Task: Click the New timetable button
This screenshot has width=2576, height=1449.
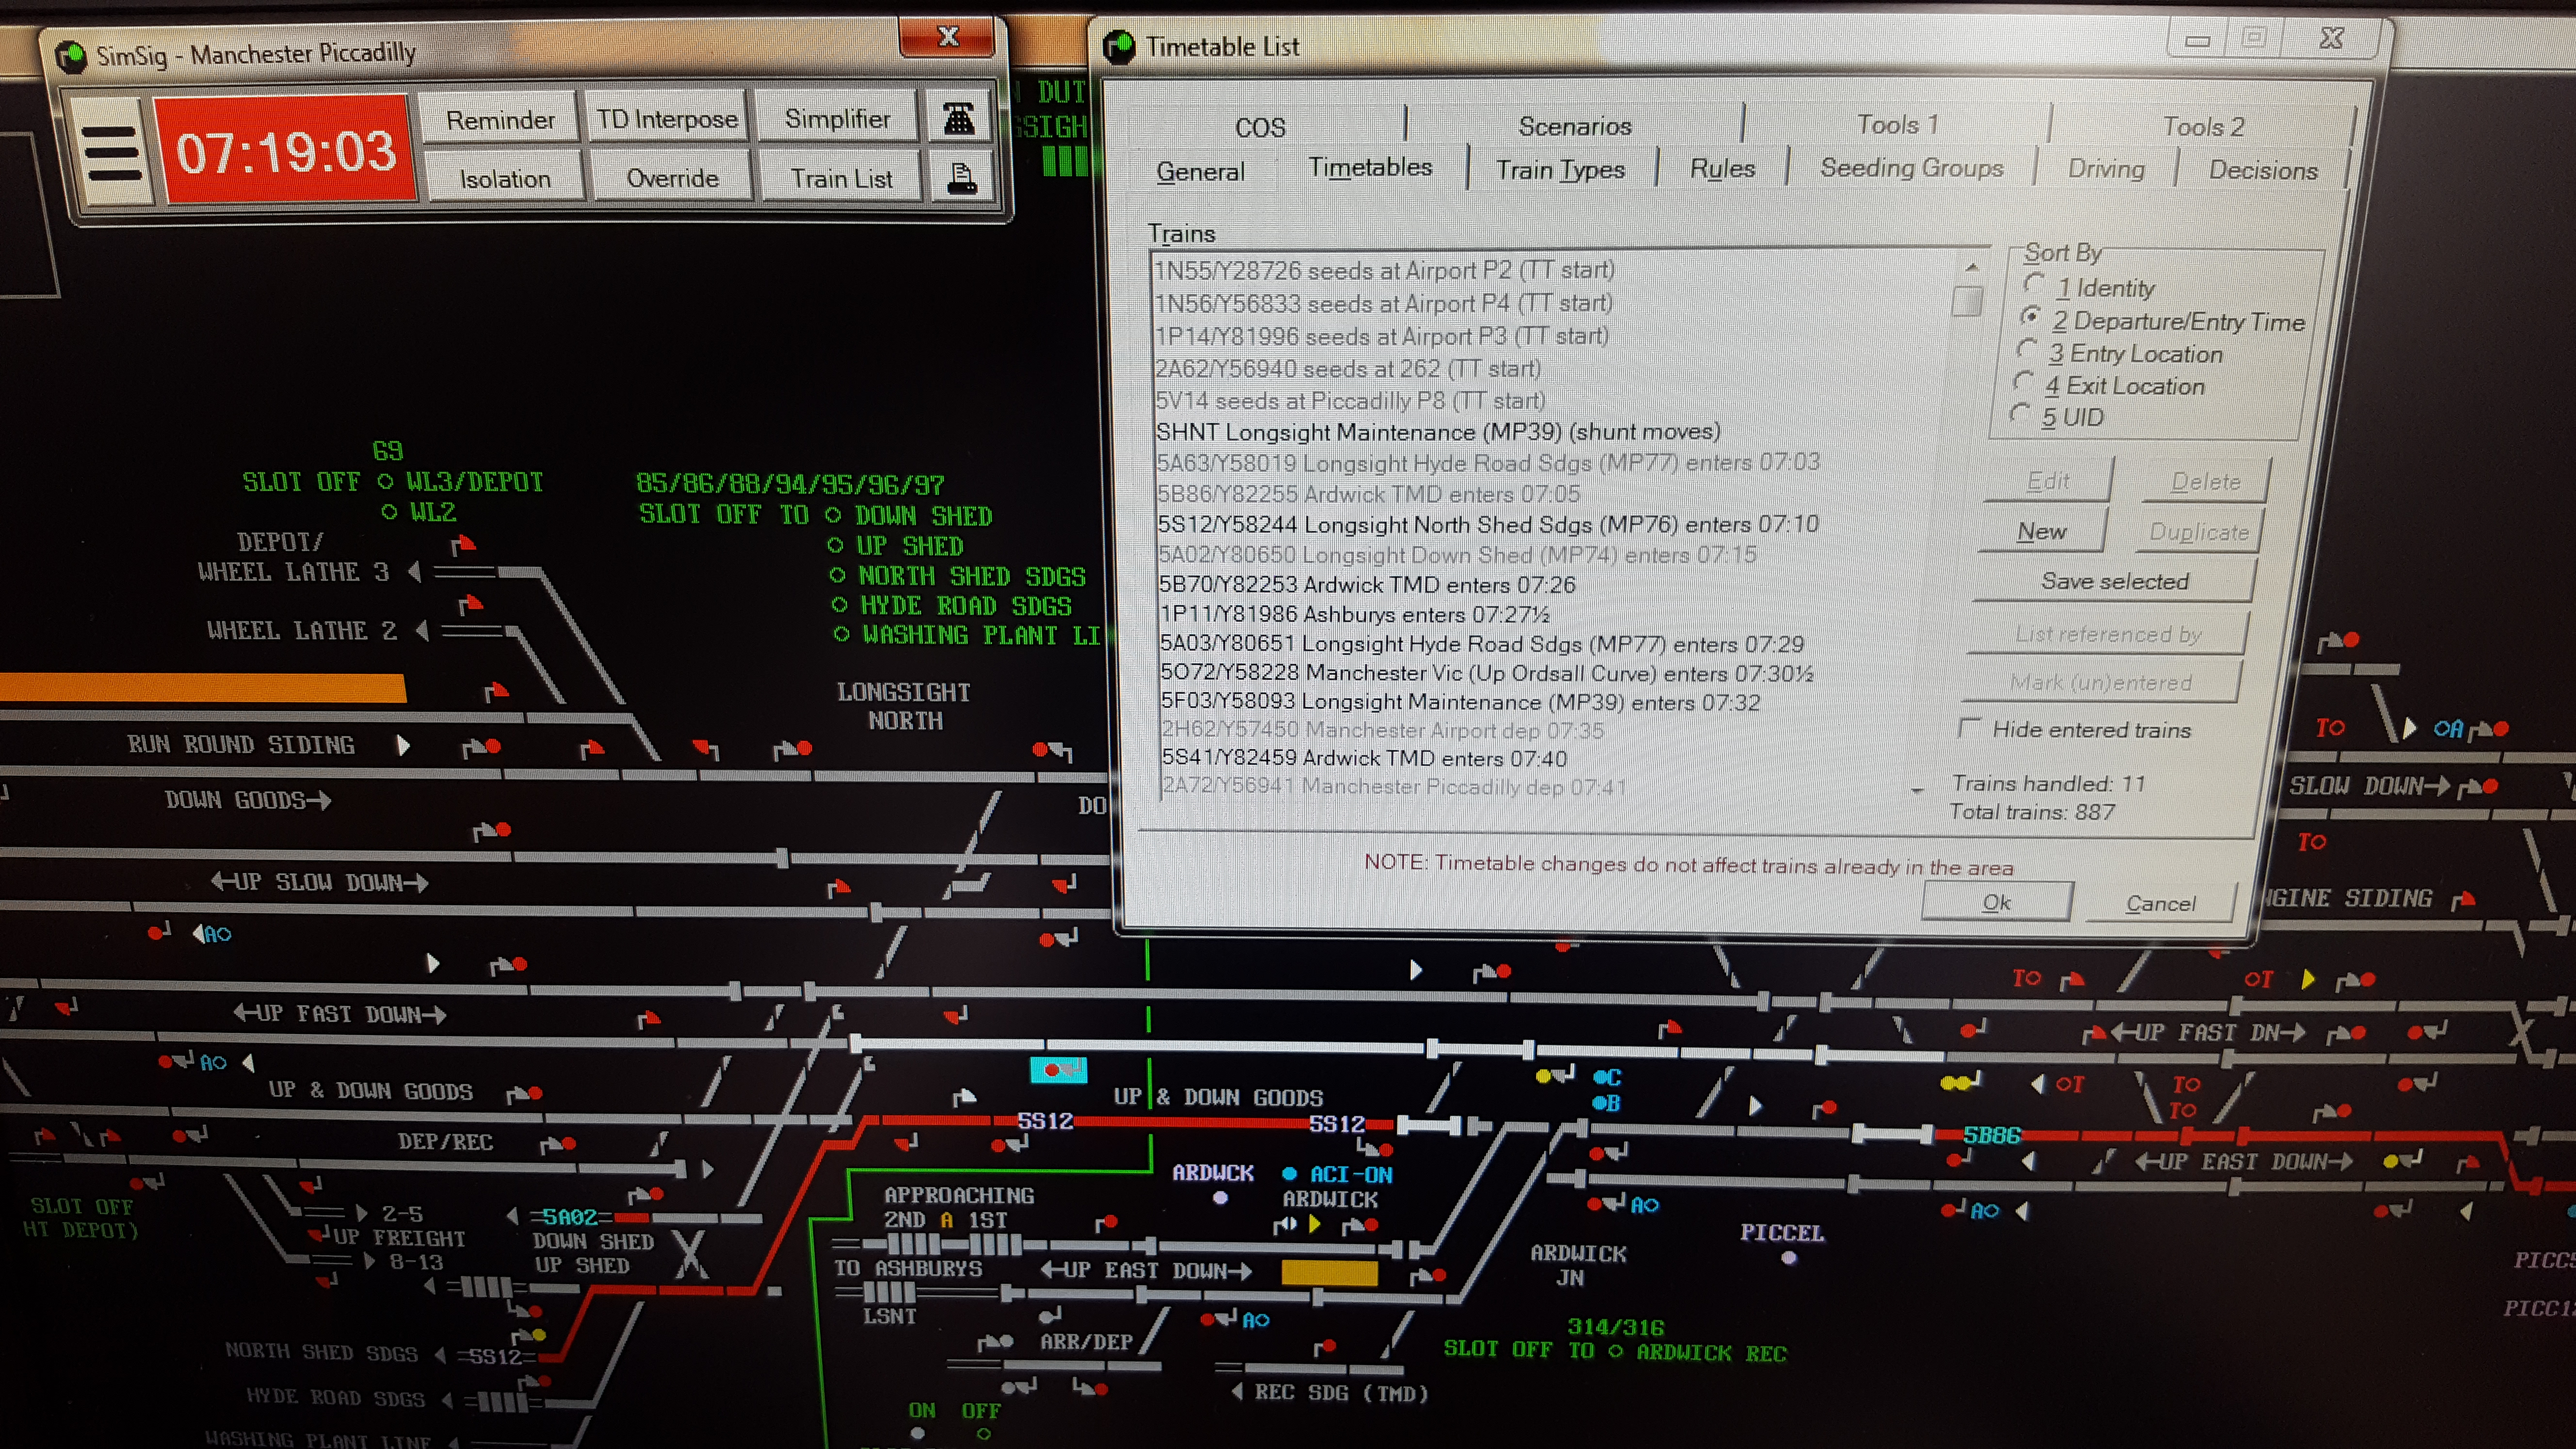Action: point(2041,531)
